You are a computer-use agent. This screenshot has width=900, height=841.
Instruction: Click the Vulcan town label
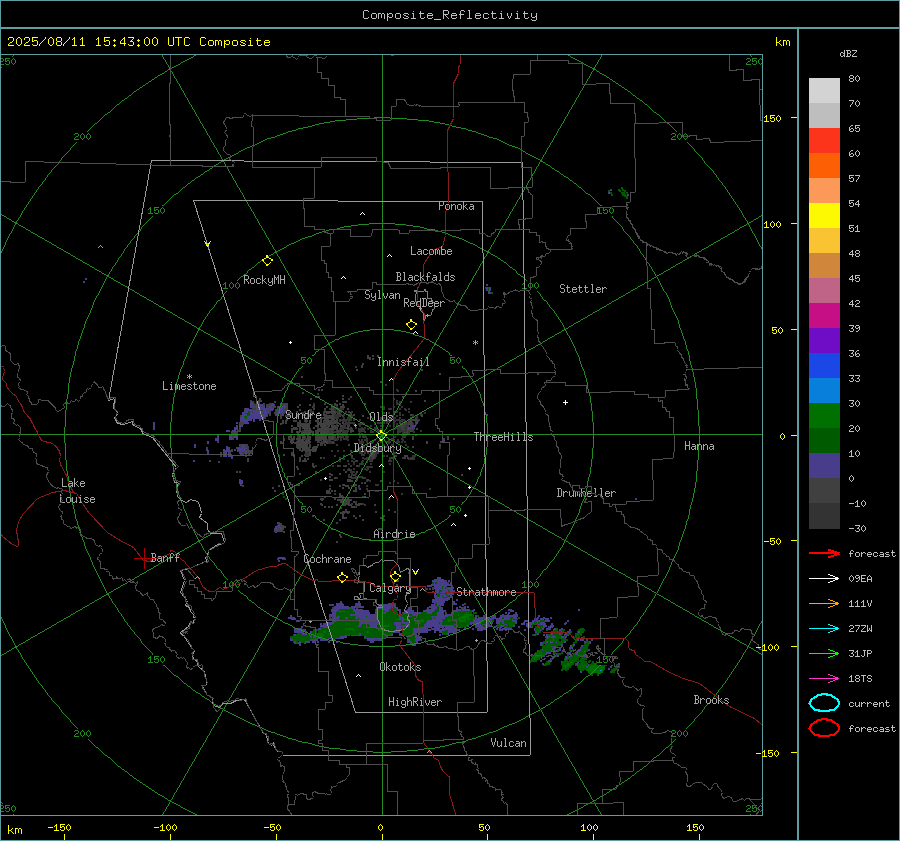click(508, 743)
